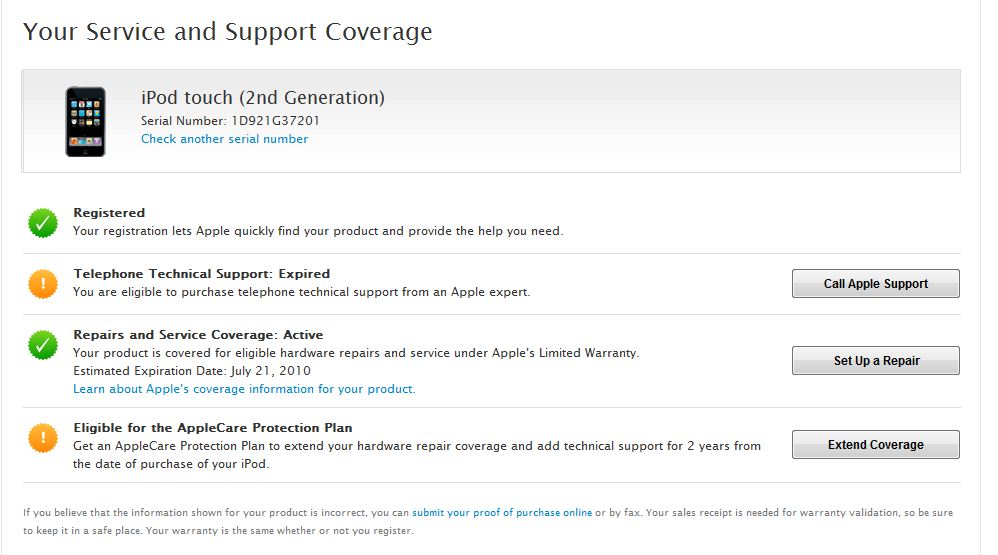998x555 pixels.
Task: Click the green checkmark beside Registered
Action: 43,223
